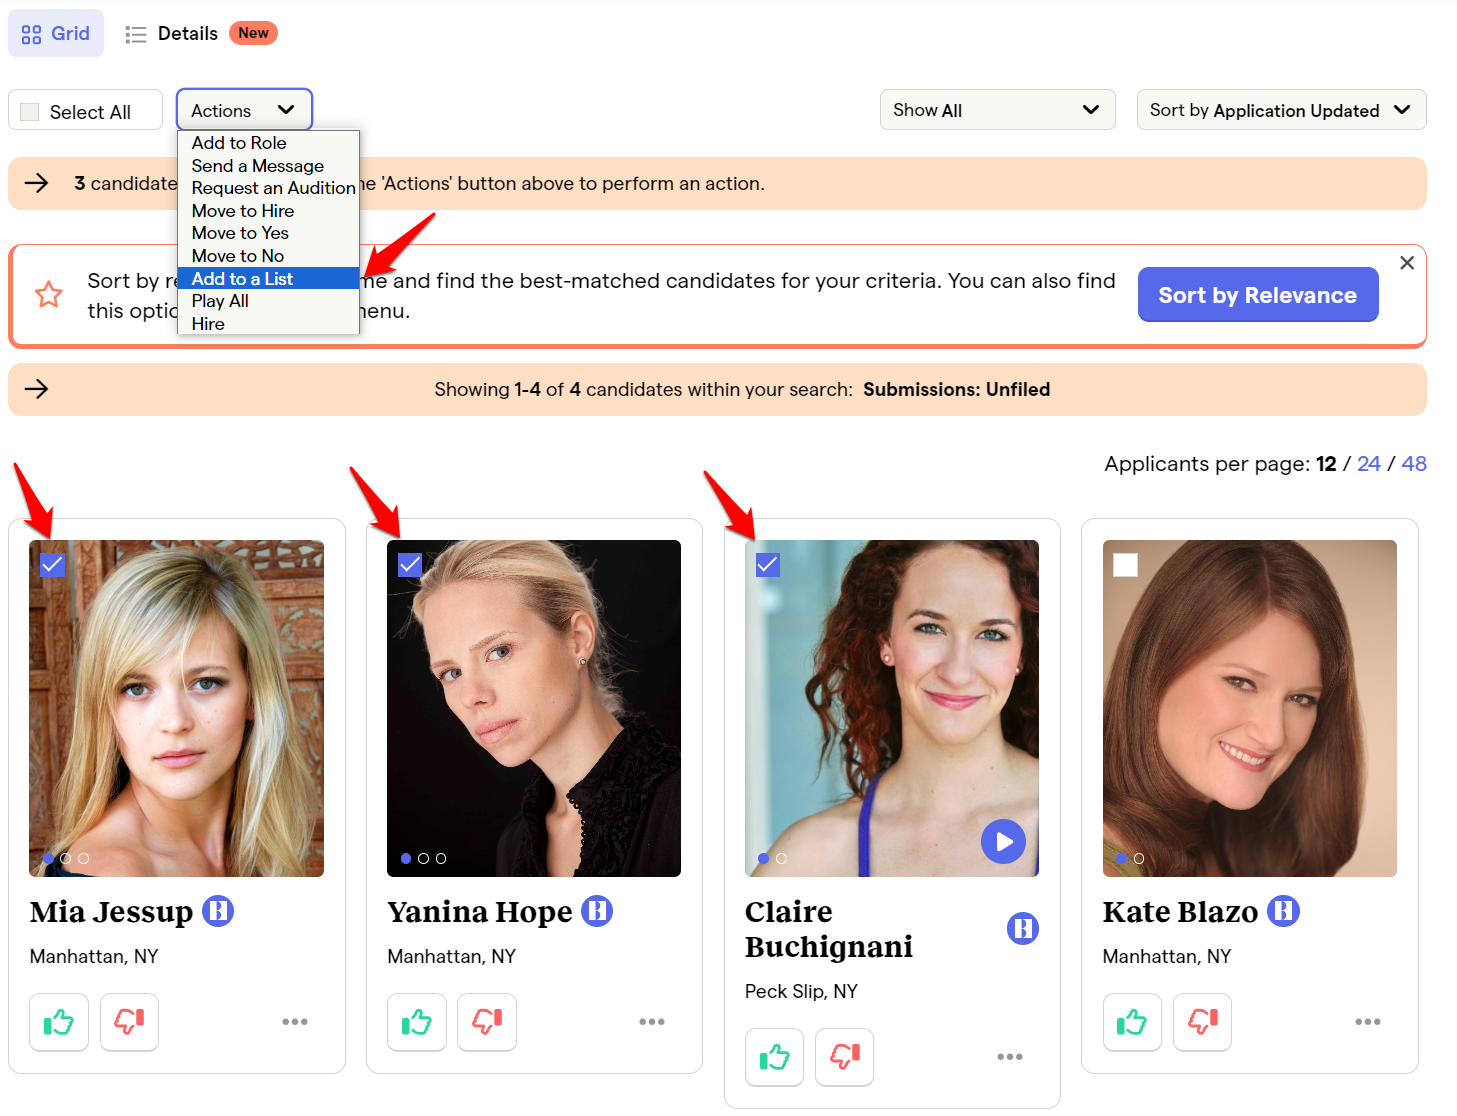Dismiss the sort-by-relevance banner

point(1407,263)
